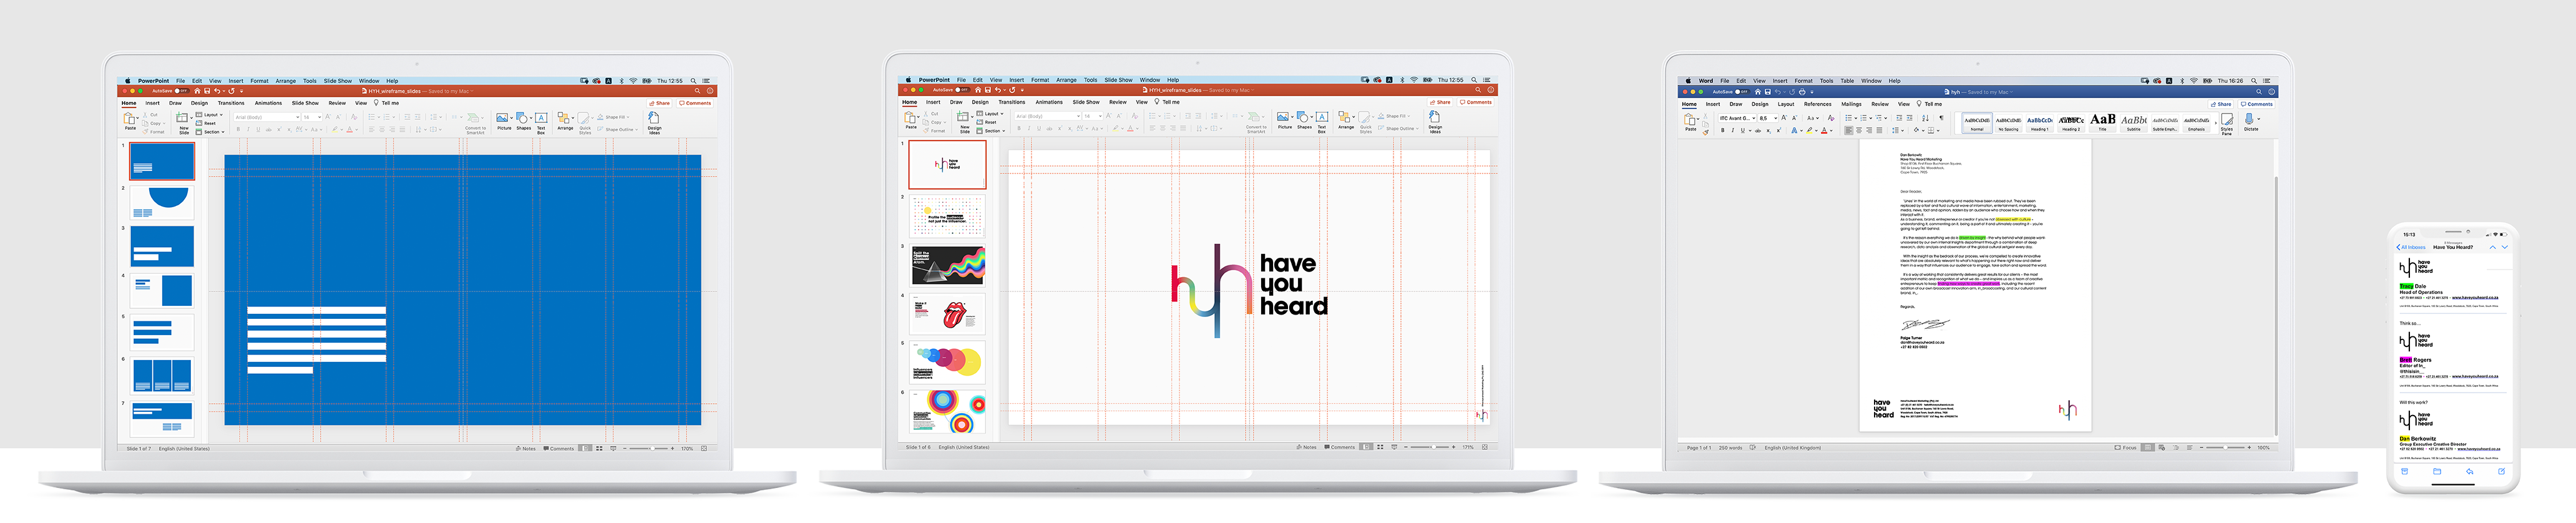Switch to the Mailings tab in Word

(1851, 104)
